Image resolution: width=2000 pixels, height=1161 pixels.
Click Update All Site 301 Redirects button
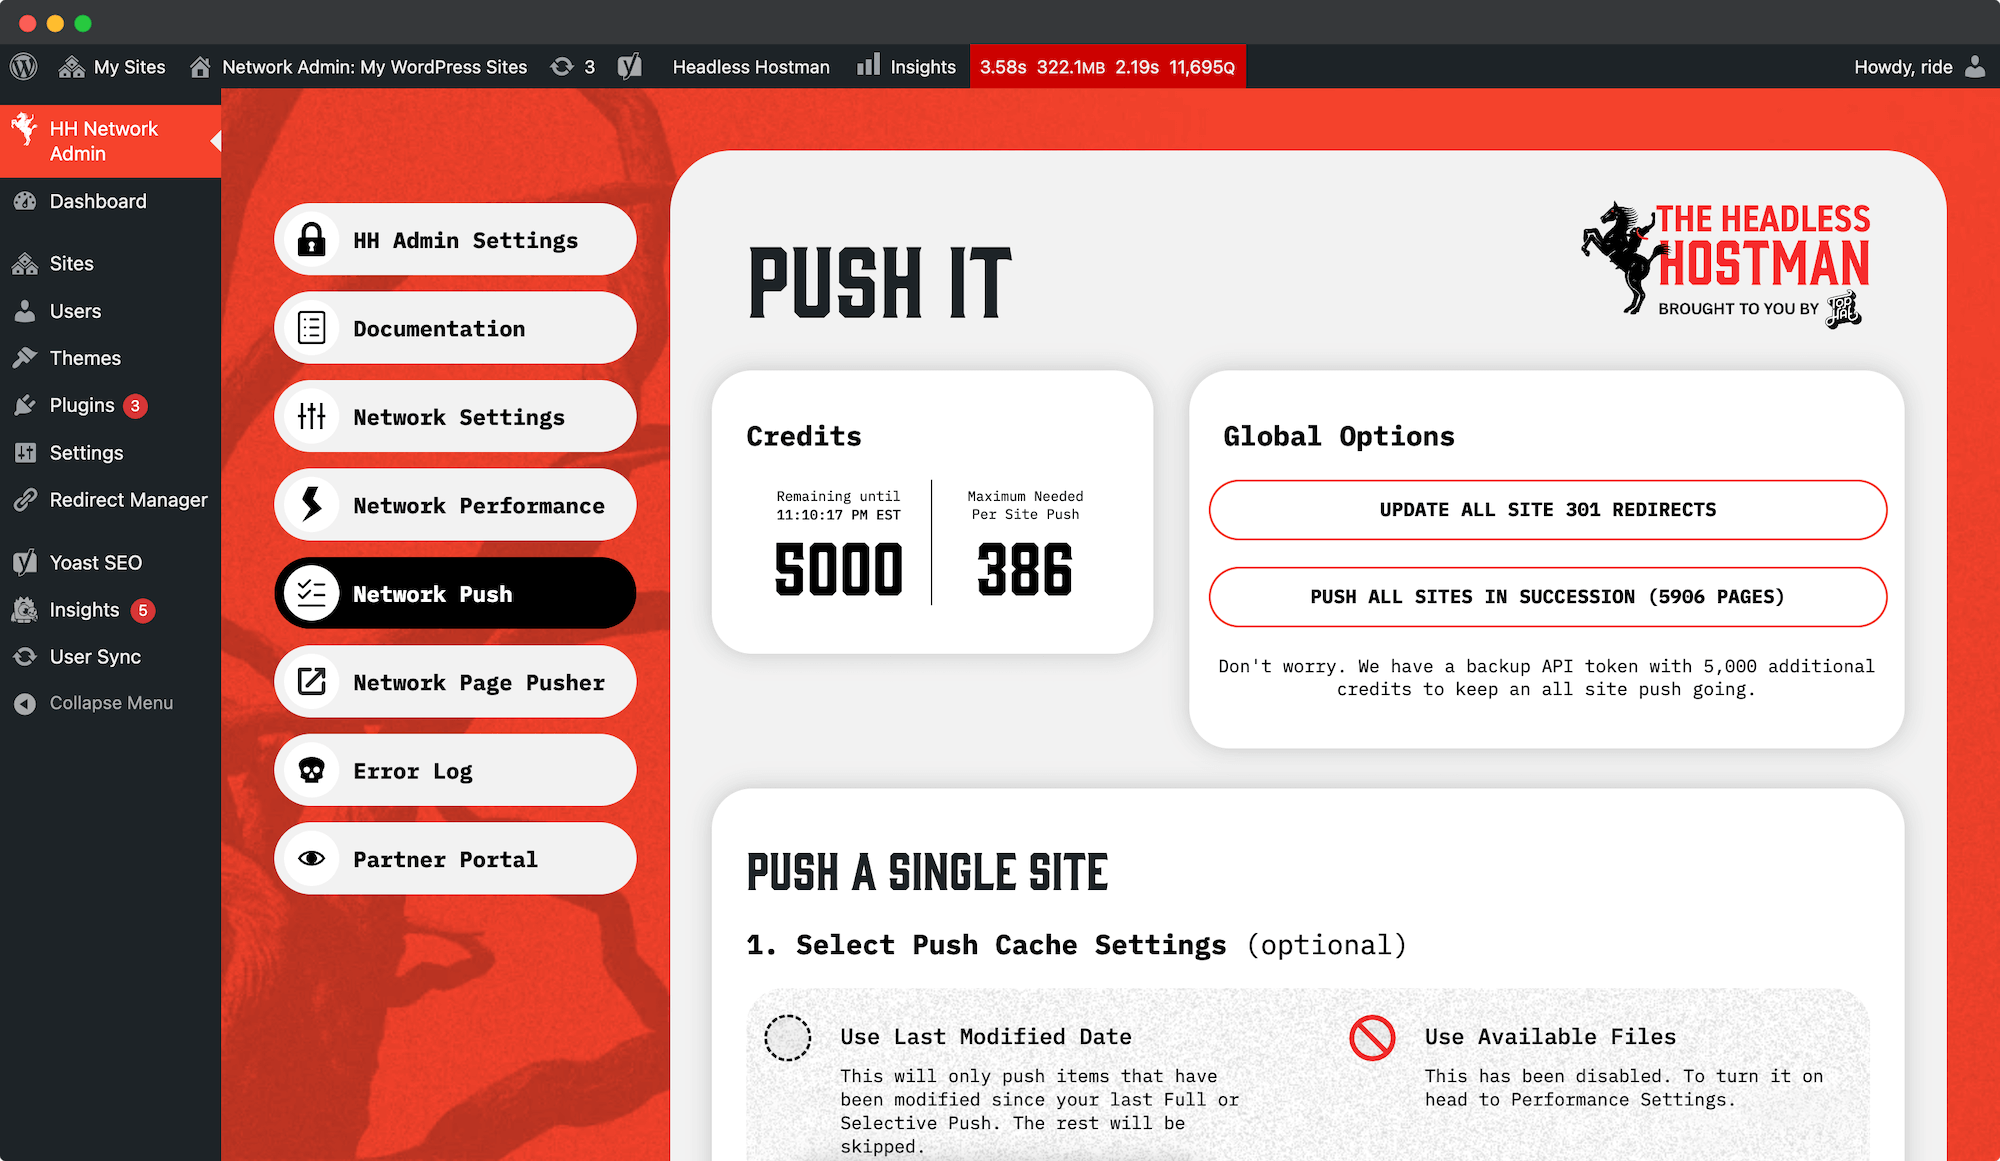click(x=1547, y=510)
